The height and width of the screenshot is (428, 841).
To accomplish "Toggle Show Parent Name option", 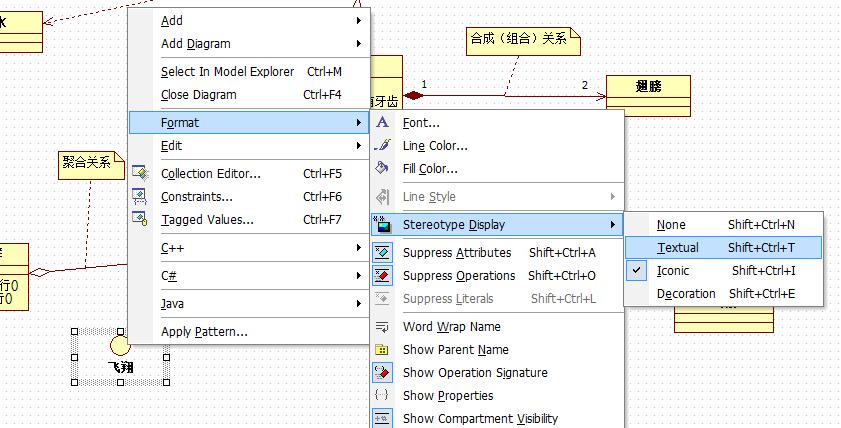I will pos(497,349).
